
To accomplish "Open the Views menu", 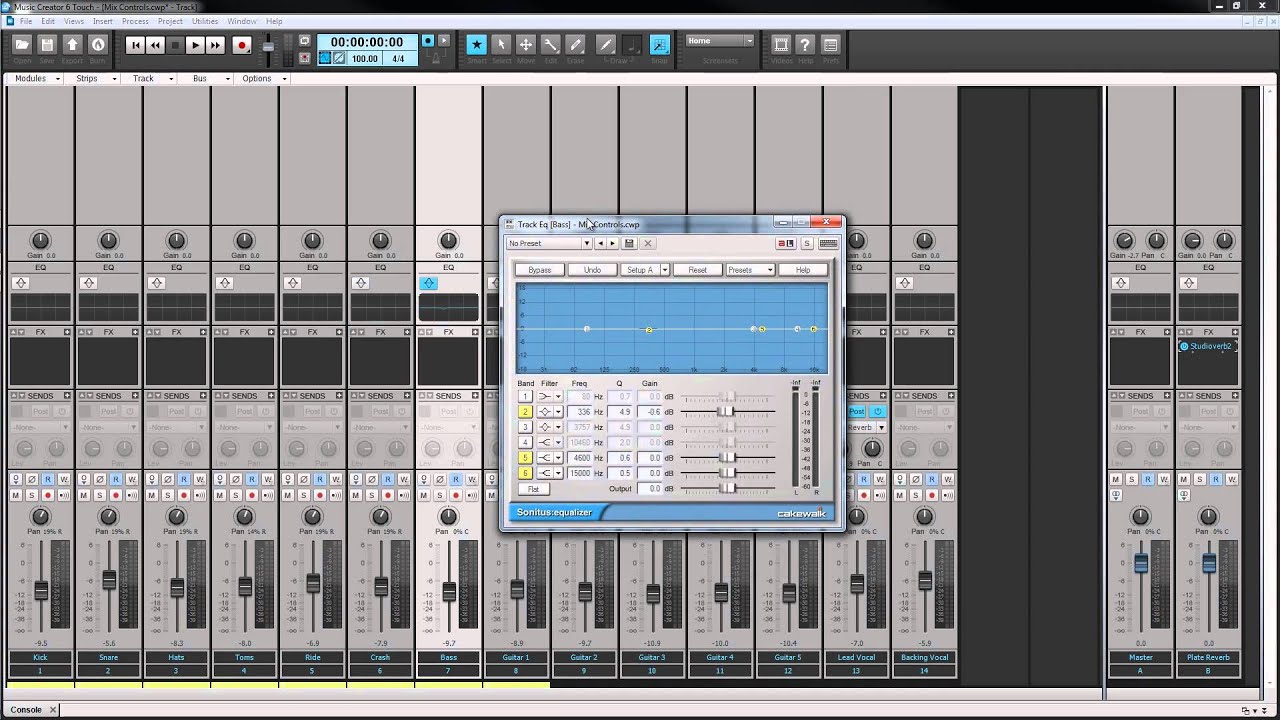I will tap(75, 21).
